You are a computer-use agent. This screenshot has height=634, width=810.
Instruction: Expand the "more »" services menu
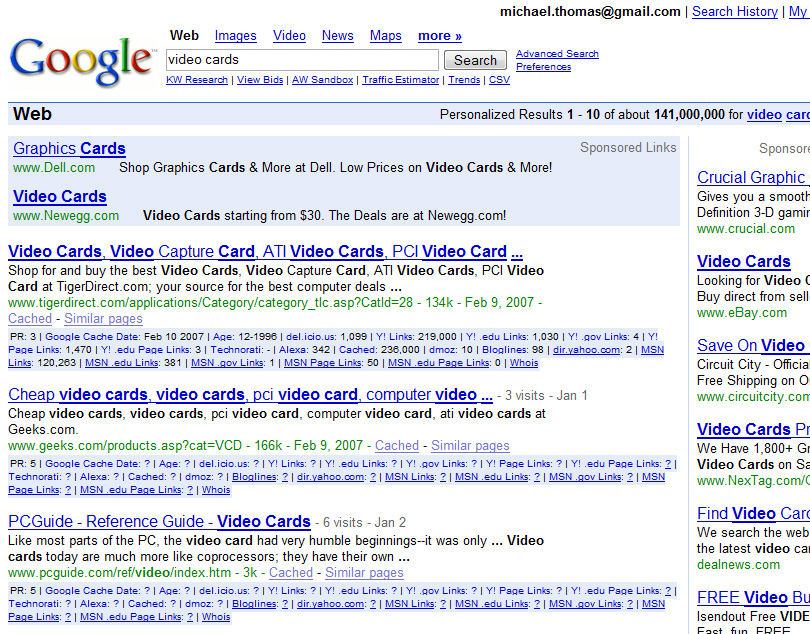(x=440, y=36)
